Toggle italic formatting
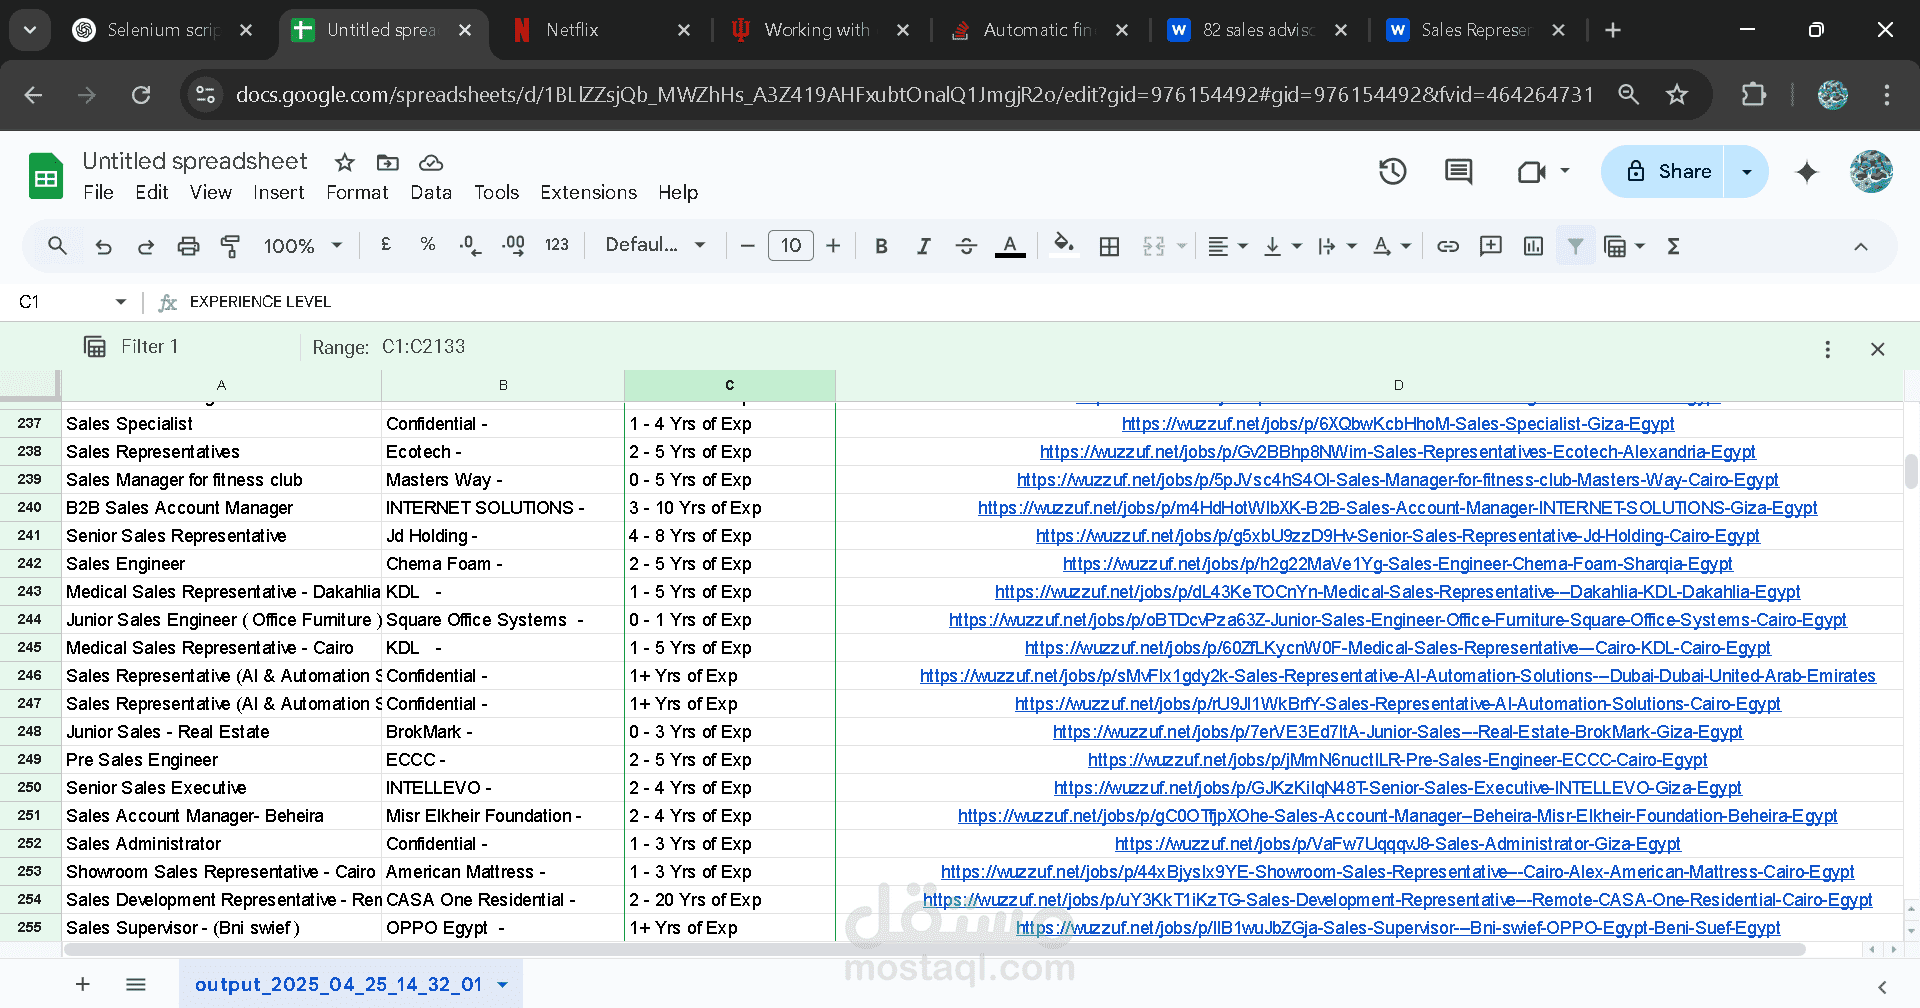The width and height of the screenshot is (1920, 1008). (923, 246)
